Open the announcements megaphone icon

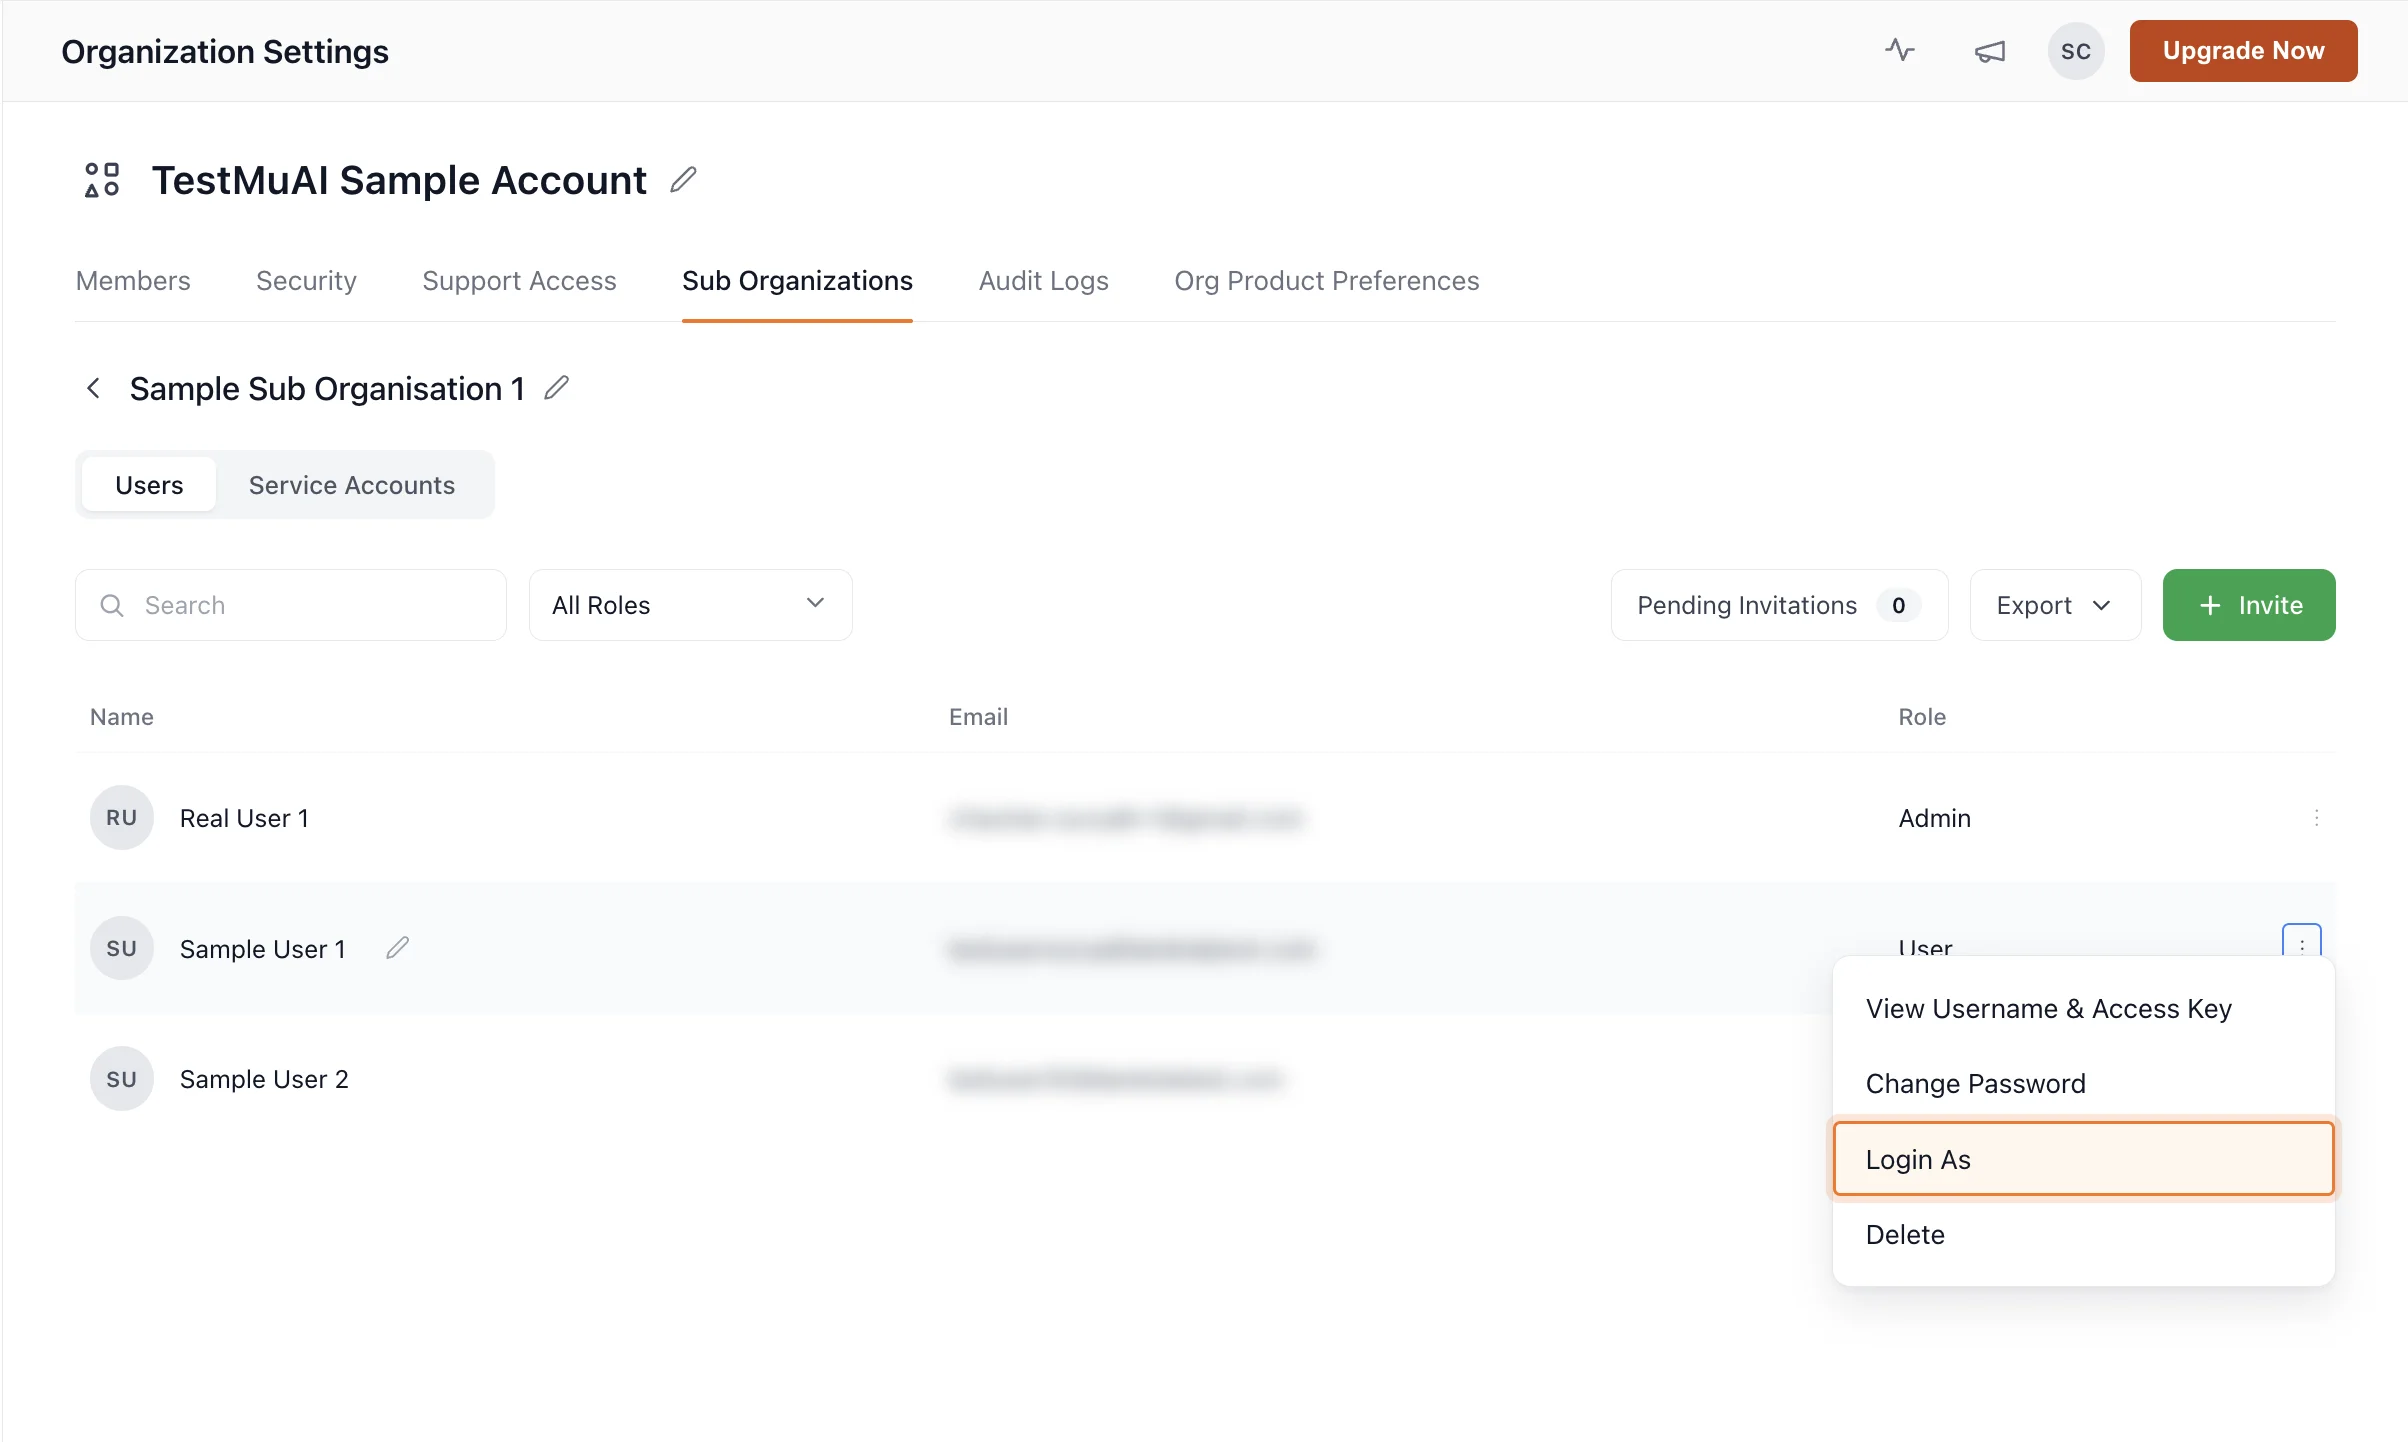point(1989,51)
